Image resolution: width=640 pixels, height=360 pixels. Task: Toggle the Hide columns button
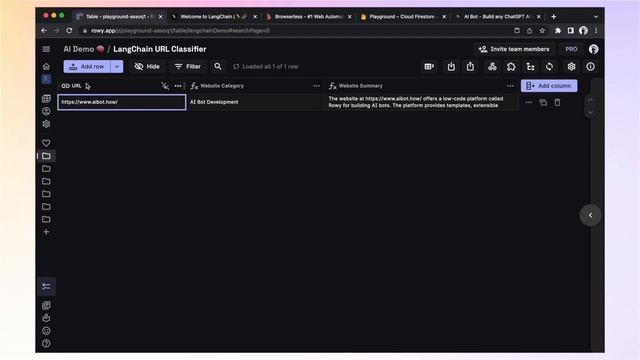(147, 67)
